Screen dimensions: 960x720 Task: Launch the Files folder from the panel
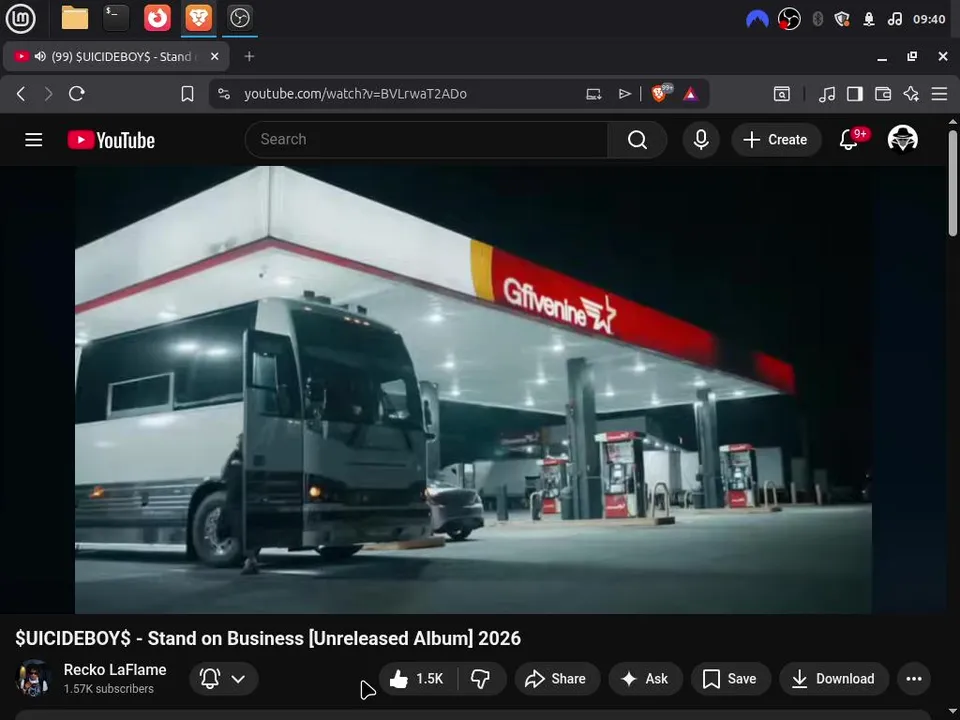pyautogui.click(x=75, y=18)
